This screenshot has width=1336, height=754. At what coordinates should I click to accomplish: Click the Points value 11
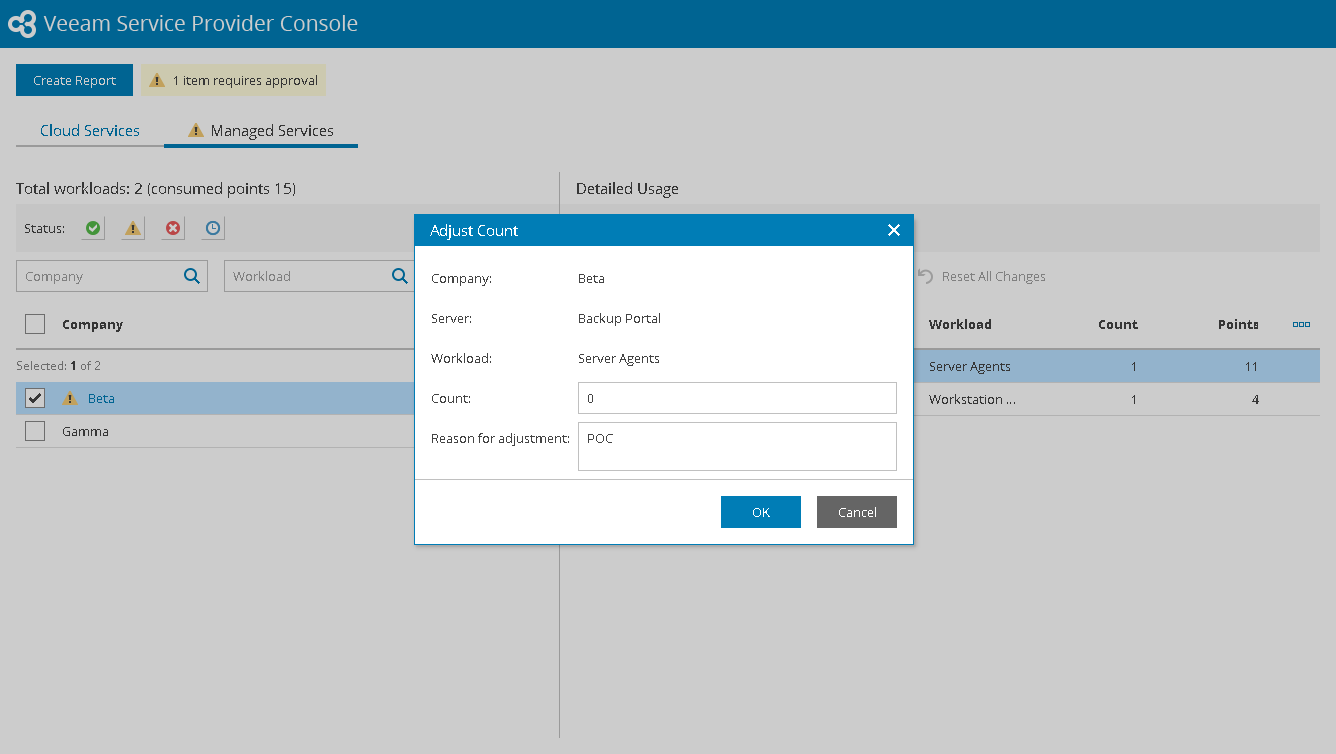pos(1251,366)
